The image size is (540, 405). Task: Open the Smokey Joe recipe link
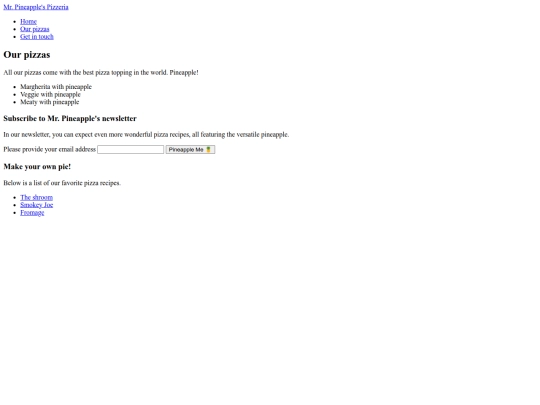click(x=37, y=205)
